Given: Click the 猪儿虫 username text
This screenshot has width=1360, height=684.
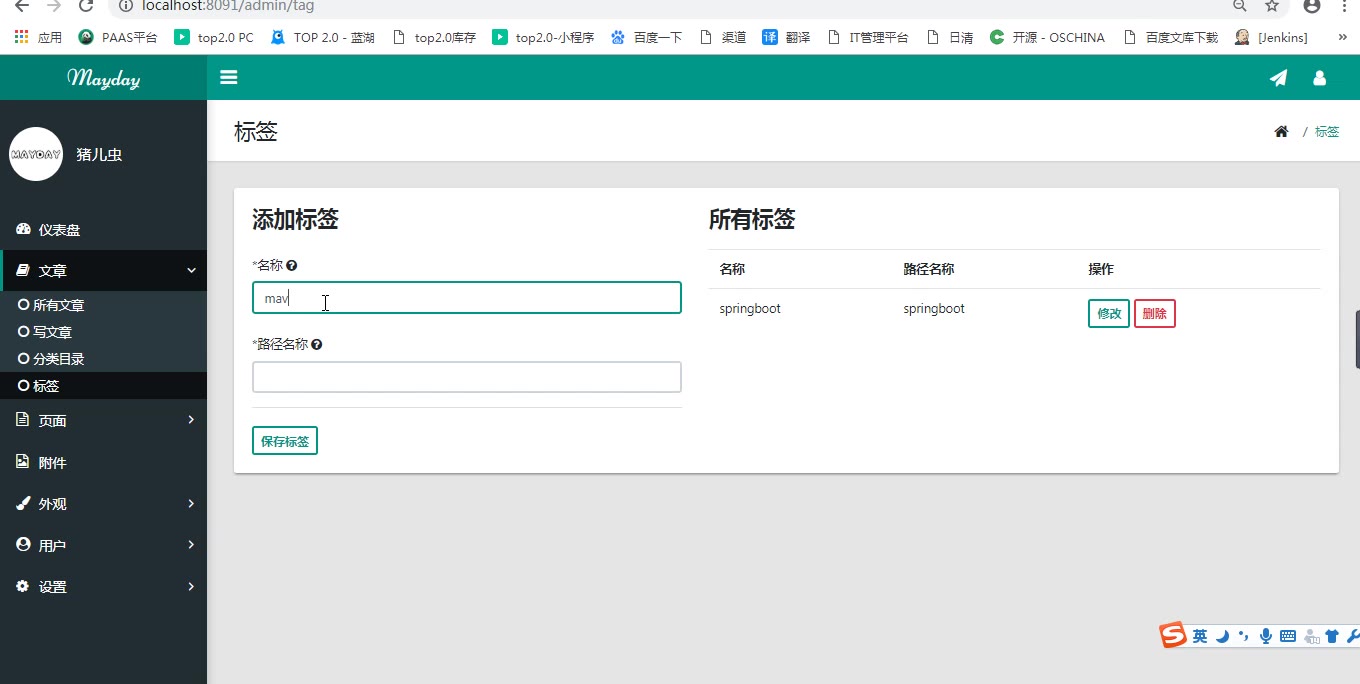Looking at the screenshot, I should (x=99, y=155).
